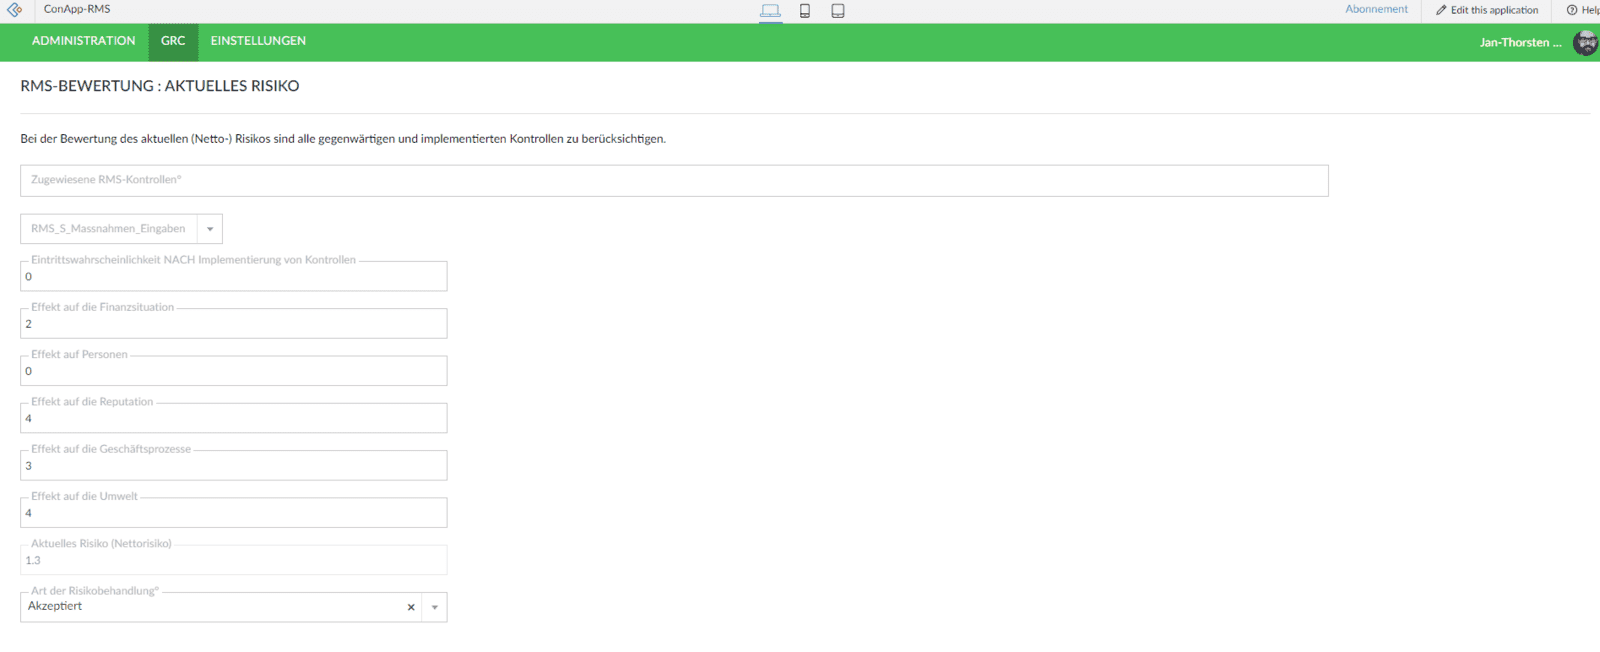Switch to mobile phone preview icon
Screen dimensions: 1600x652
(x=804, y=11)
